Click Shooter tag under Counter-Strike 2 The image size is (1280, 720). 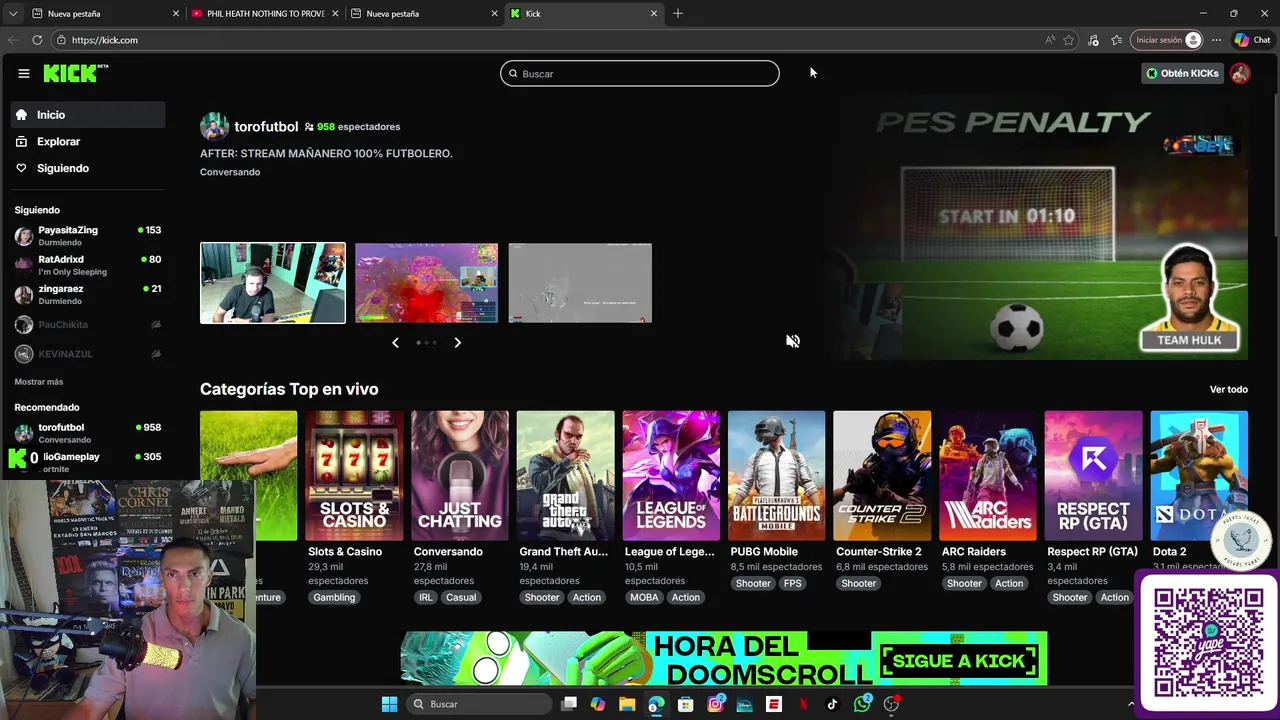click(858, 584)
